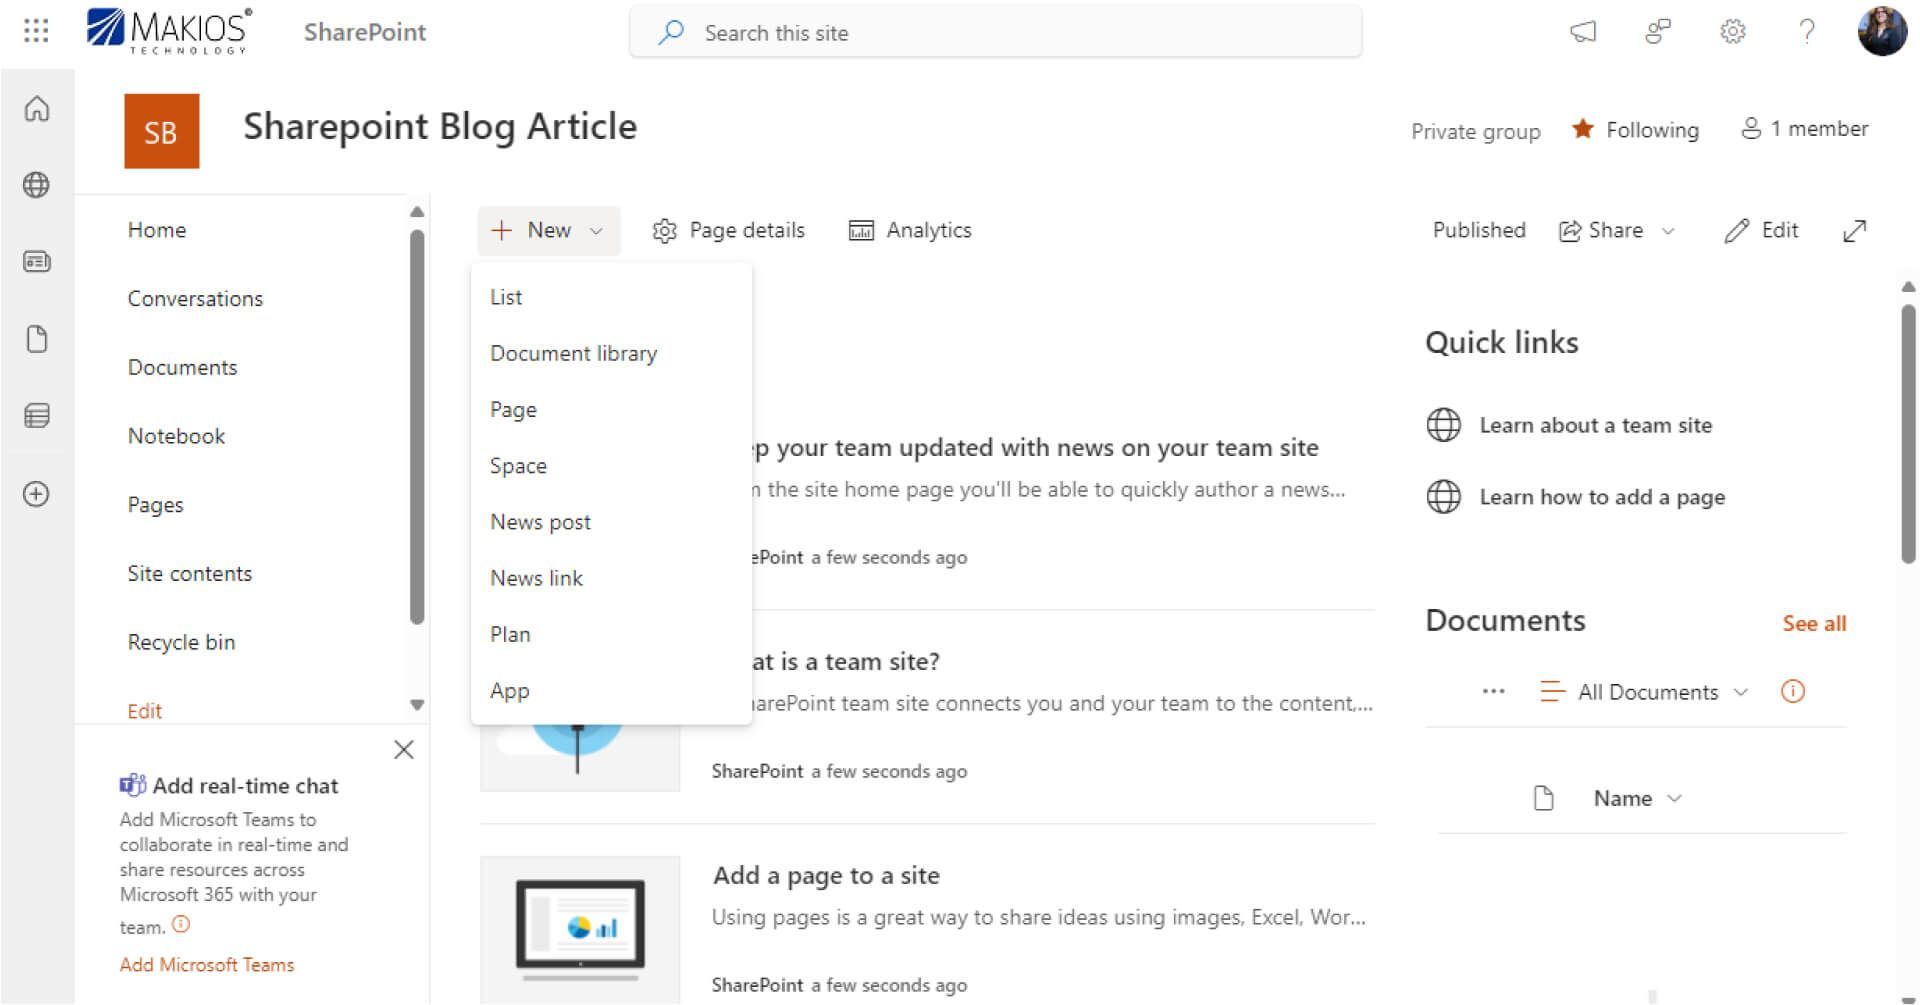Open My sites globe icon in app bar
The width and height of the screenshot is (1920, 1005).
(x=37, y=185)
